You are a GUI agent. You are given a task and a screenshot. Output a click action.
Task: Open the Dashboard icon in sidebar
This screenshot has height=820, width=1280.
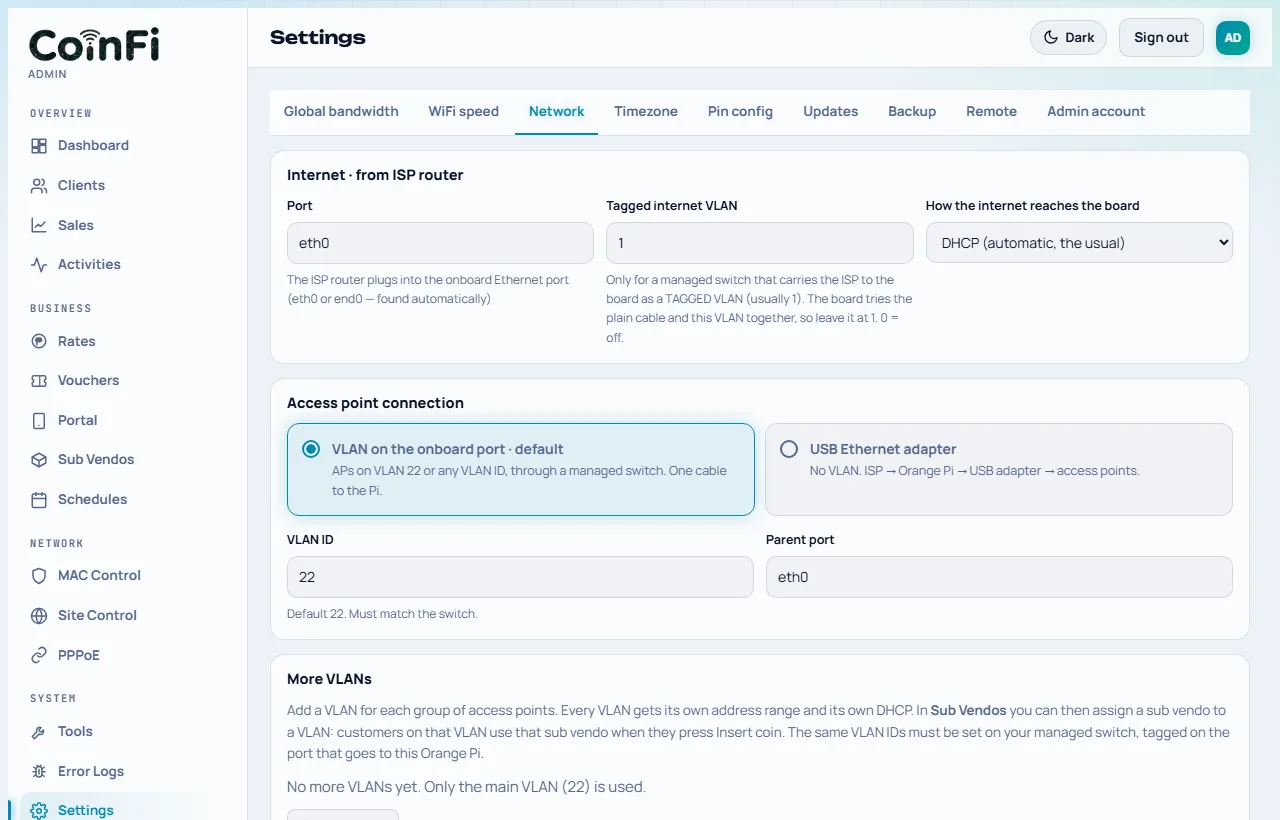click(x=39, y=146)
